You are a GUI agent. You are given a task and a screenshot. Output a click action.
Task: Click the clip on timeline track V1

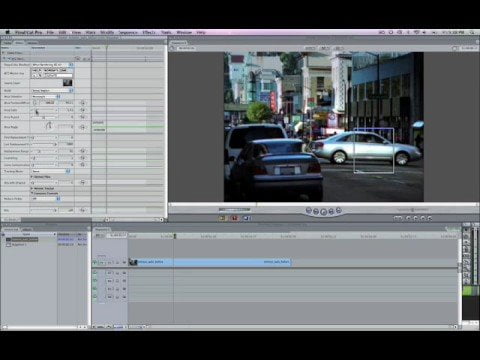point(210,262)
